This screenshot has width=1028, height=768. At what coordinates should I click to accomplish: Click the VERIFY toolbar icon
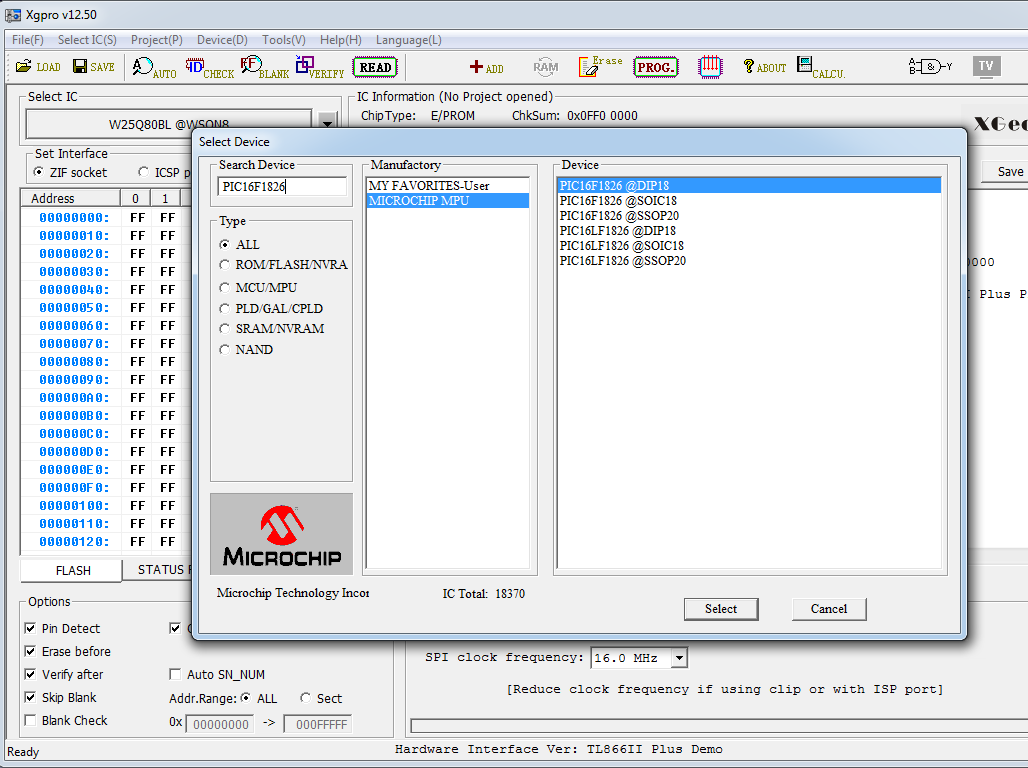tap(319, 68)
